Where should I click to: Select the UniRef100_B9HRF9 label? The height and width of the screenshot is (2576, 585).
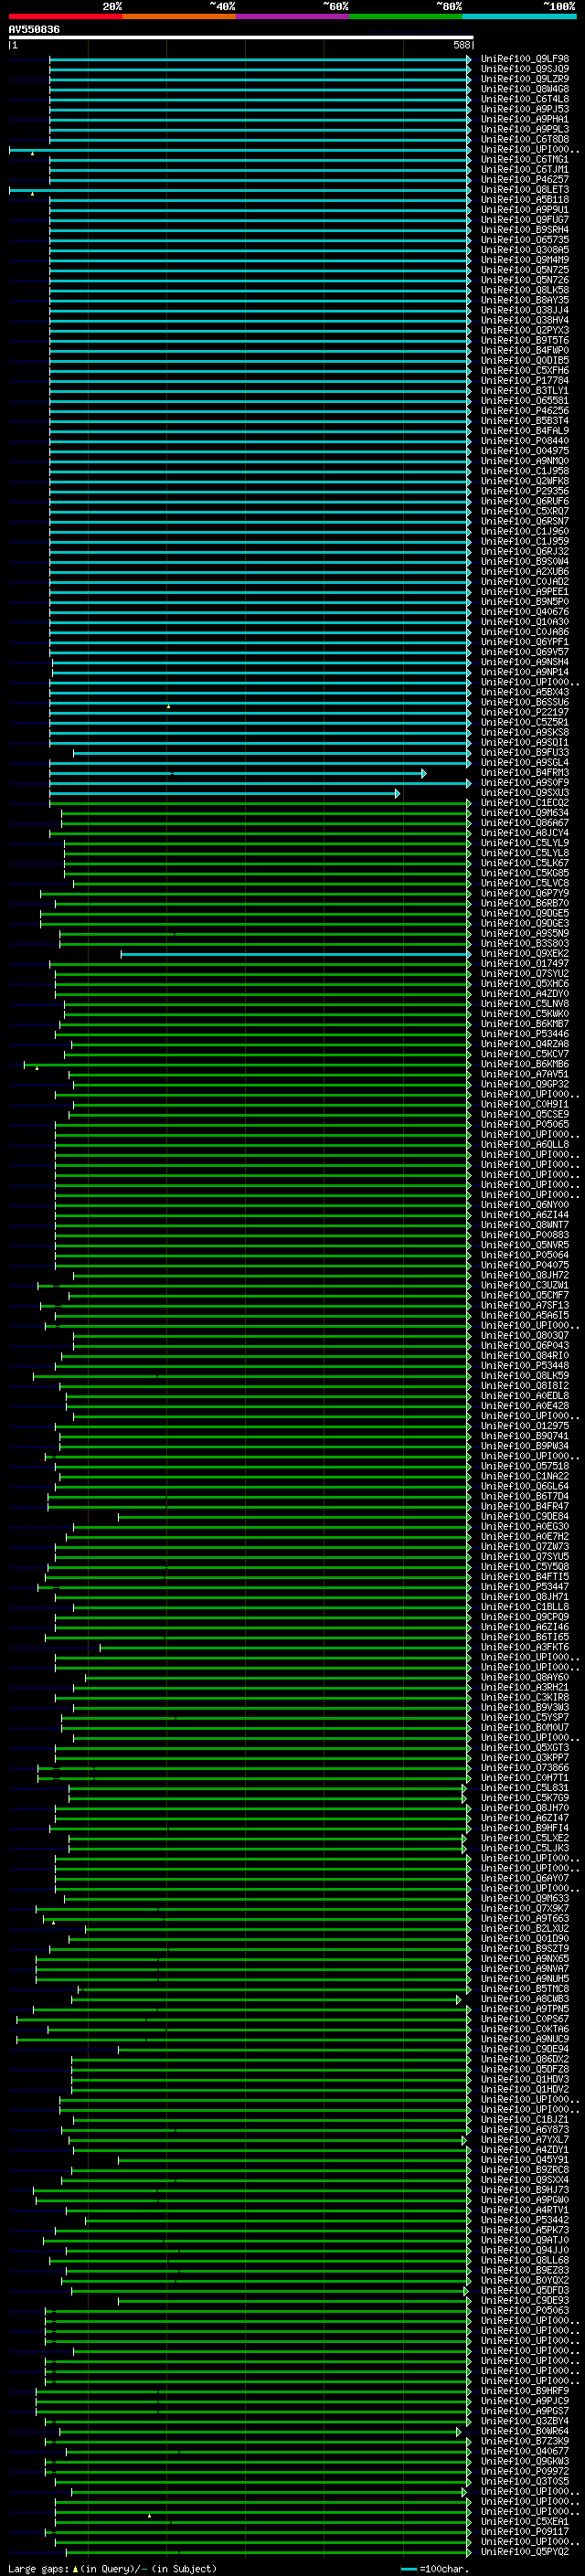(x=524, y=2391)
